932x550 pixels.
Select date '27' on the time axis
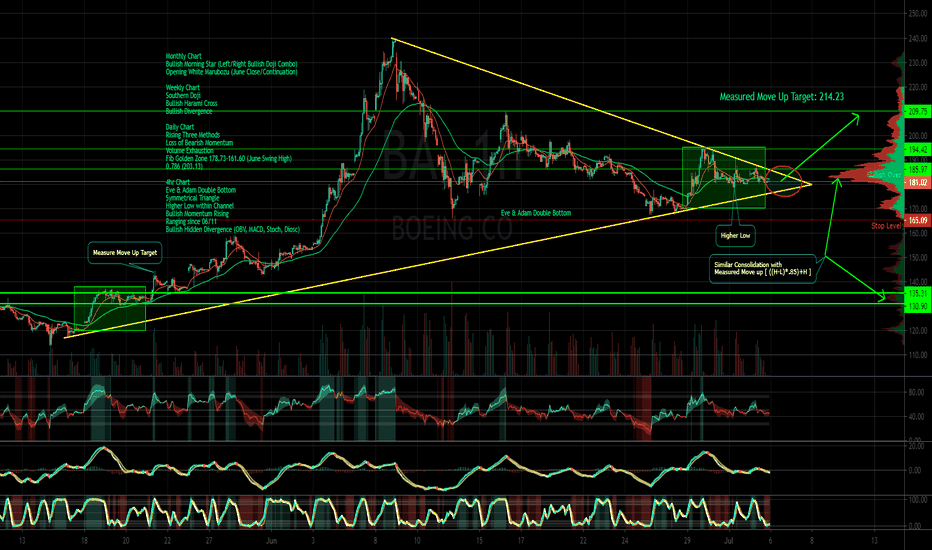click(209, 541)
